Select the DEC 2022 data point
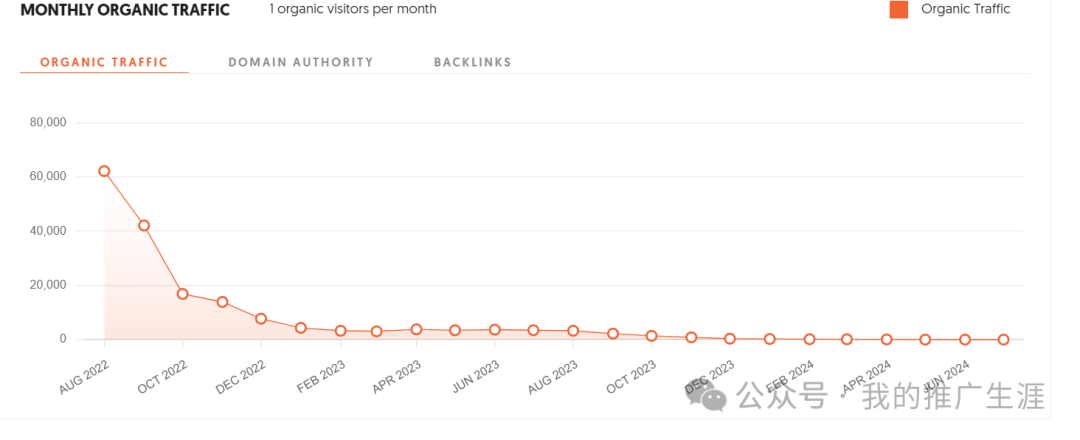 click(x=261, y=319)
